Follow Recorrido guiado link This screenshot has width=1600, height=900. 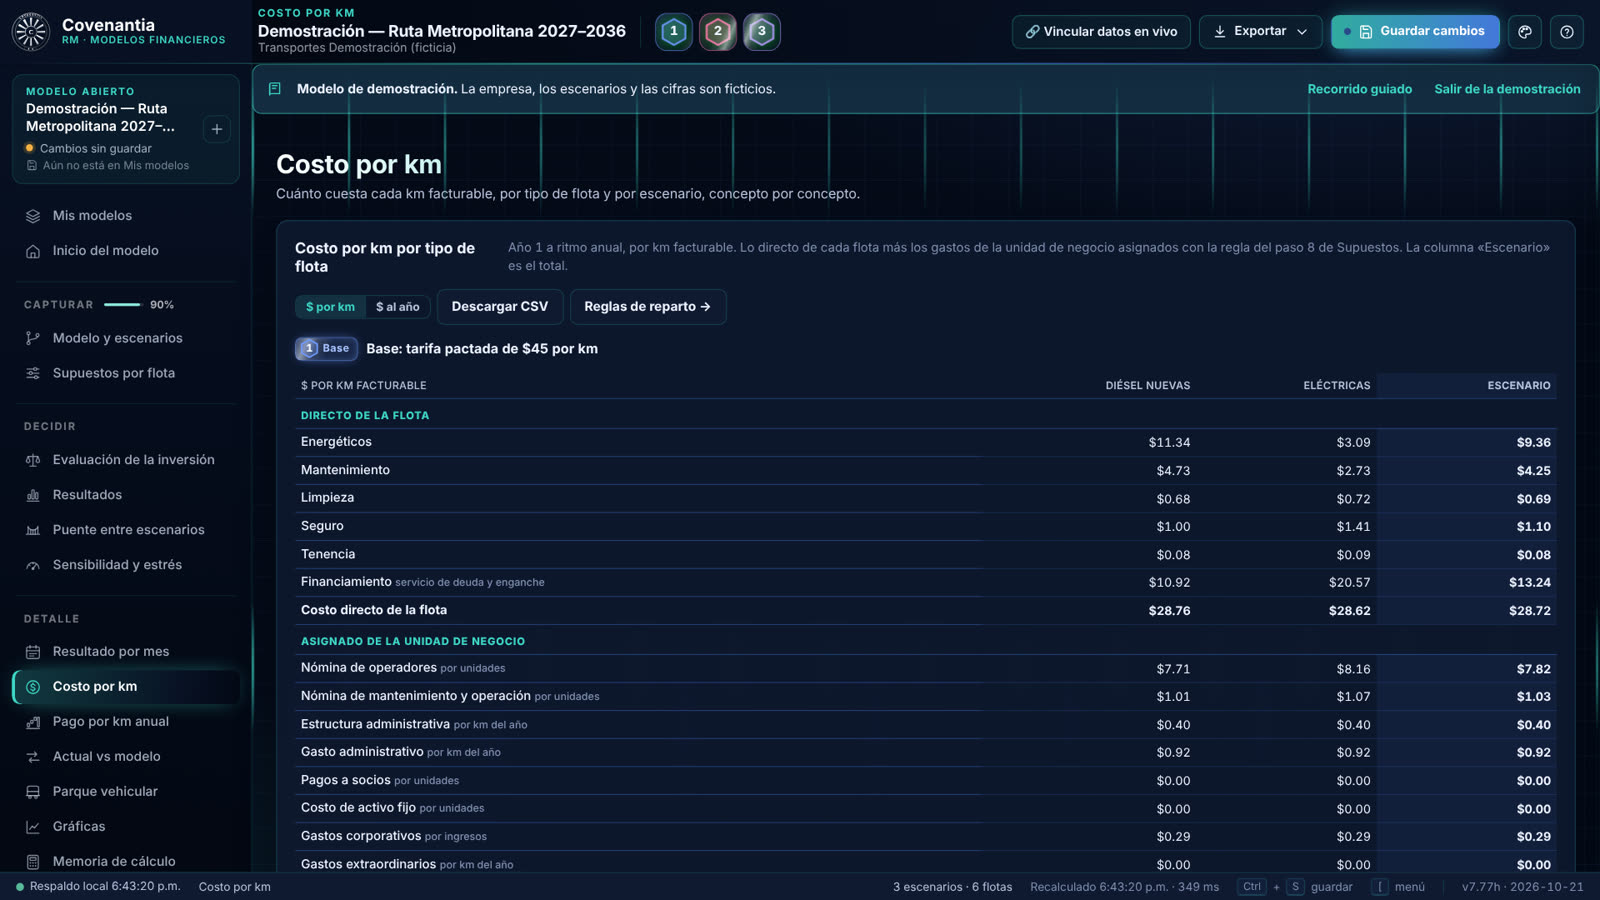(x=1360, y=89)
